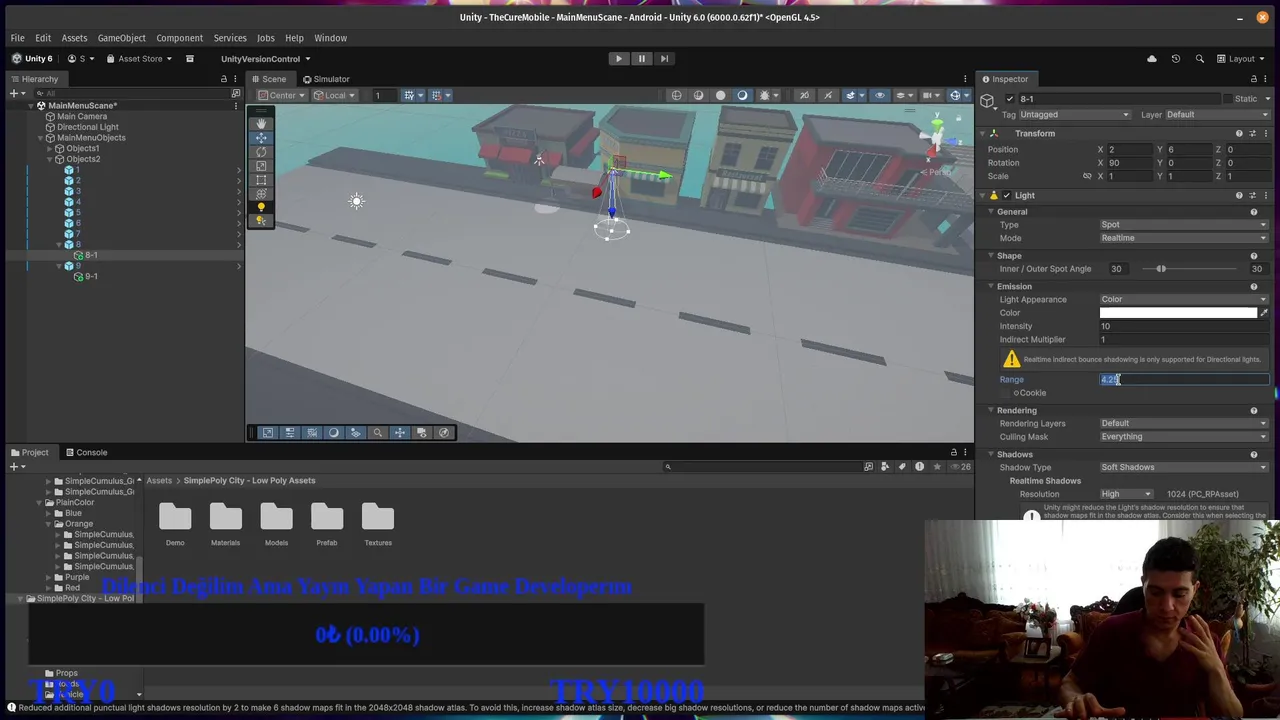
Task: Switch to the Console tab
Action: (85, 452)
